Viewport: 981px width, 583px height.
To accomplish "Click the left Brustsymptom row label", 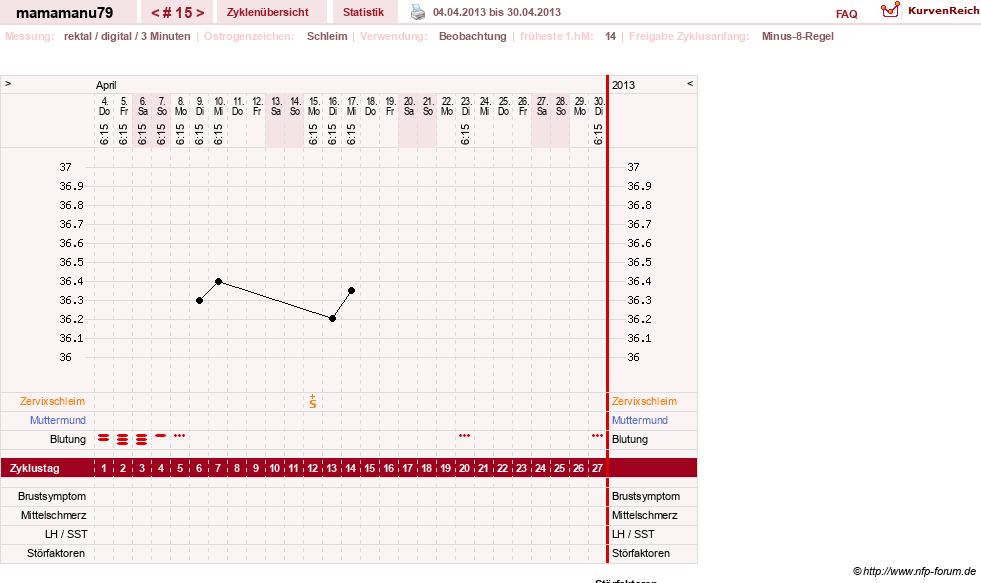I will tap(52, 496).
